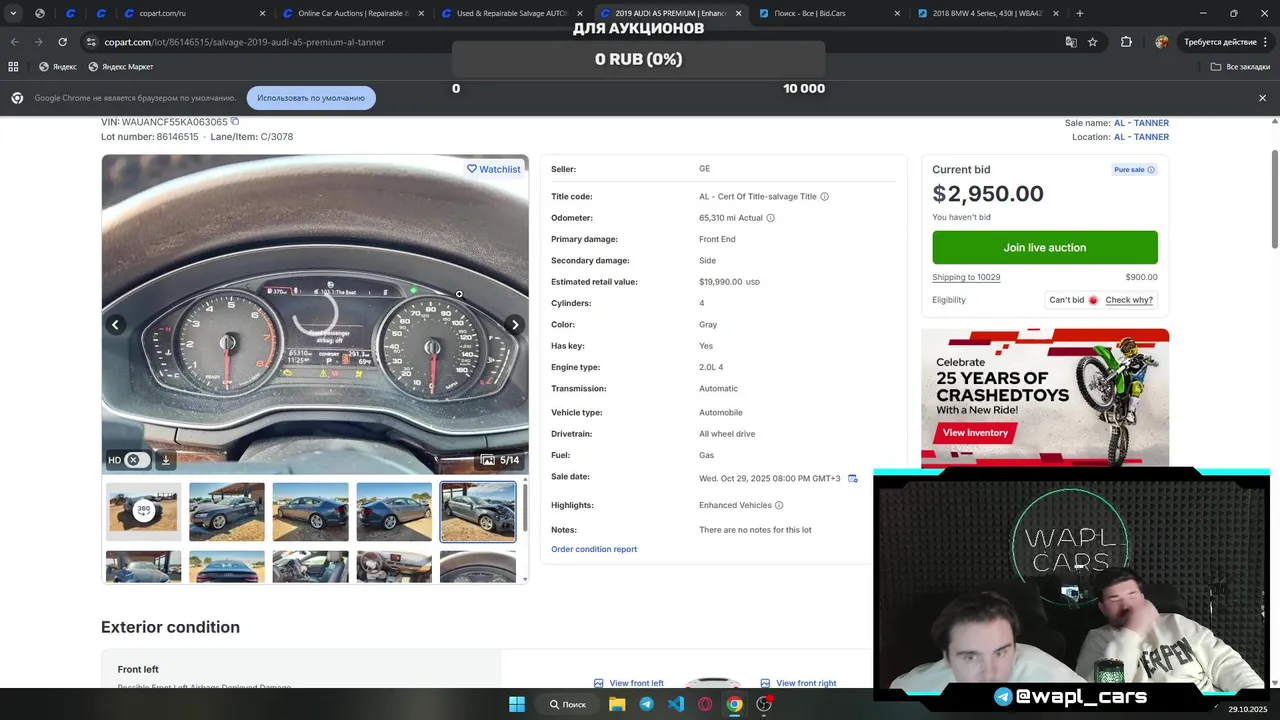Open the 360 view thumbnail
Screen dimensions: 1280x720
tap(144, 511)
